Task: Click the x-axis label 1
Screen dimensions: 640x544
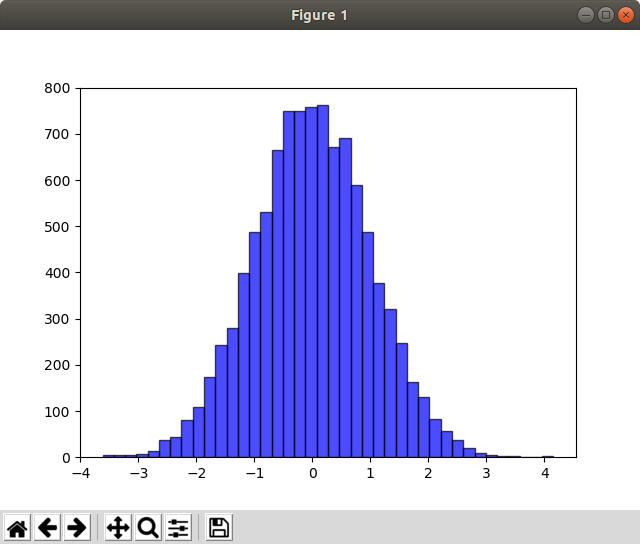Action: click(x=370, y=473)
